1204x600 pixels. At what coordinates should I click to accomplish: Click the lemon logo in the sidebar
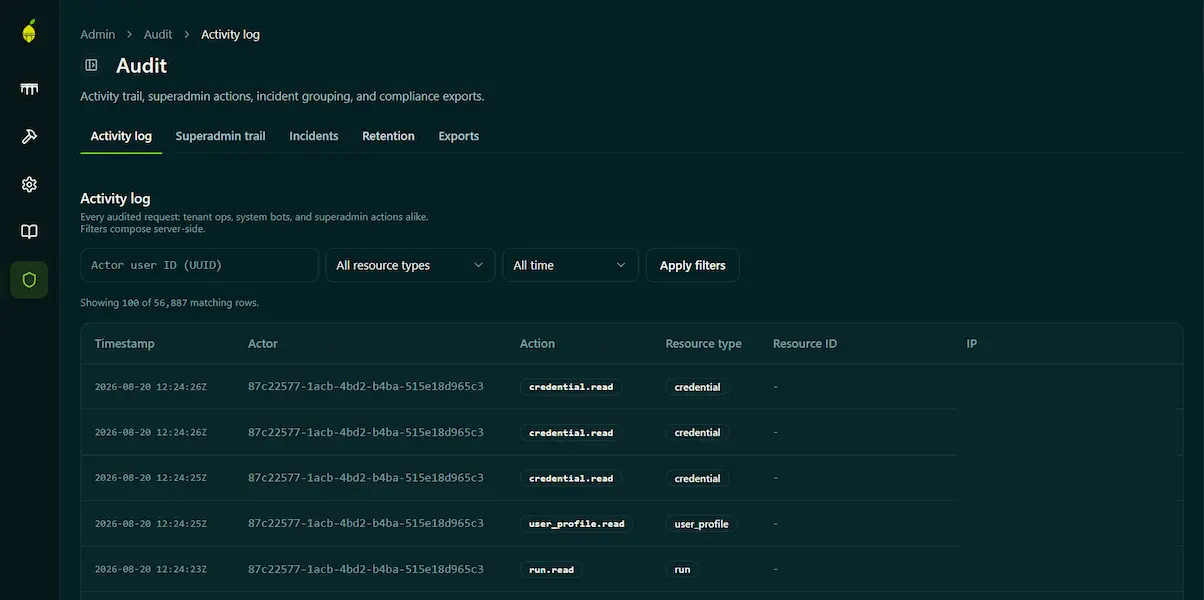[x=29, y=32]
